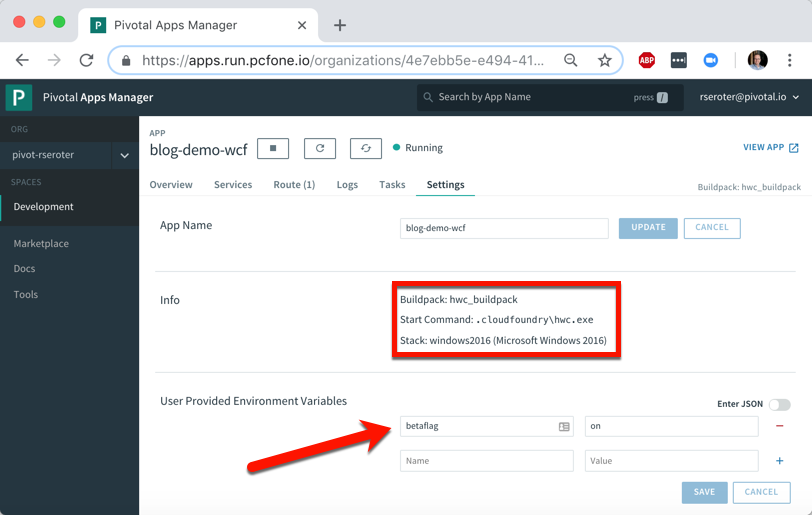This screenshot has height=515, width=812.
Task: Click the stop app square icon
Action: click(273, 148)
